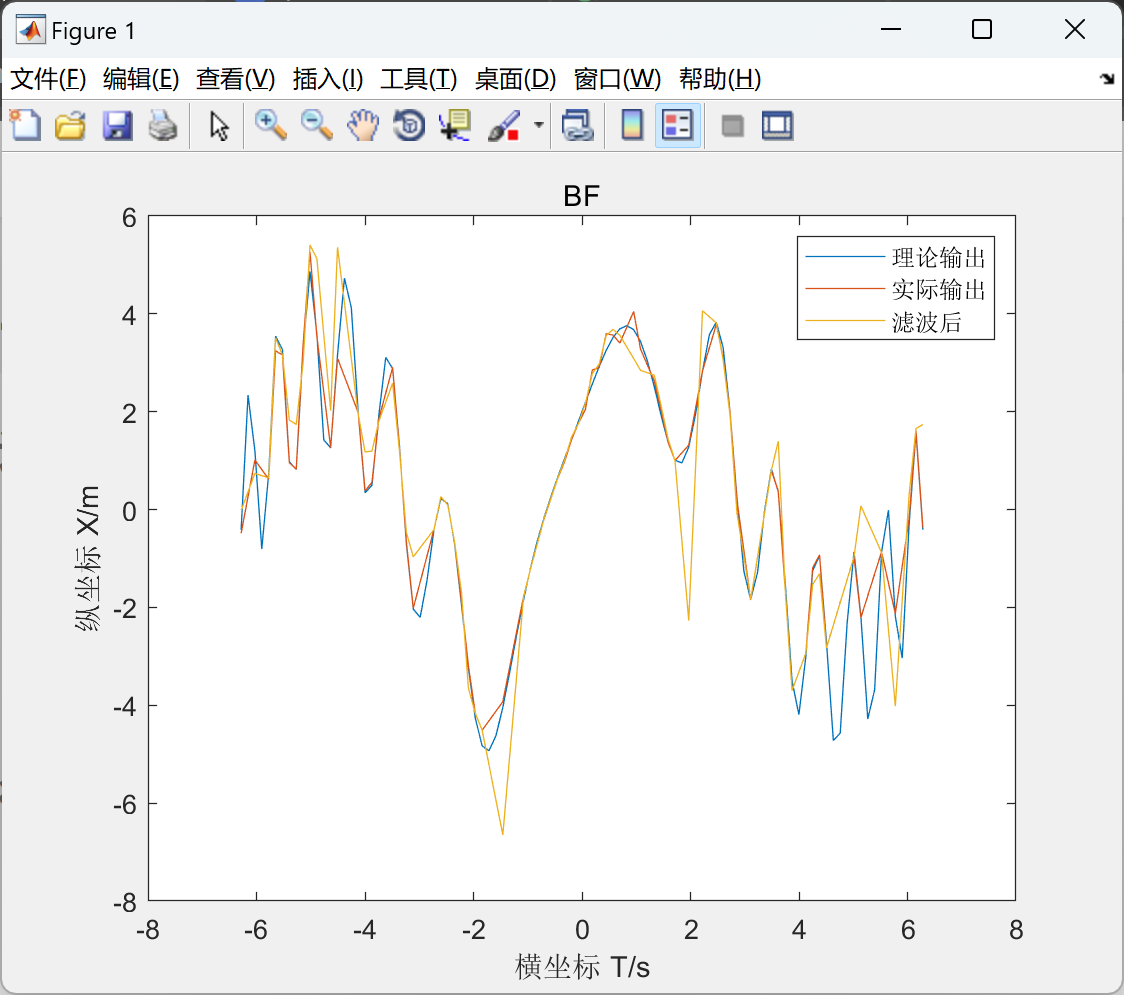Close the Figure 1 window
1124x995 pixels.
point(1075,29)
